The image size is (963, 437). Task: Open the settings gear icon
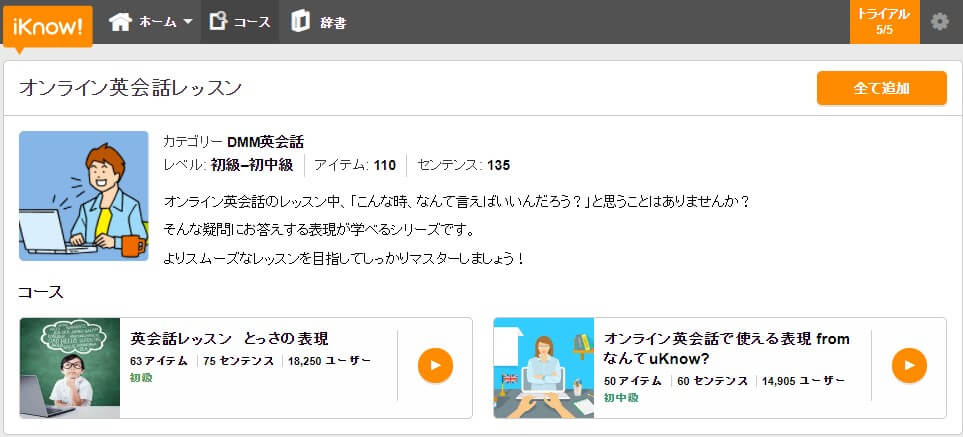point(940,22)
